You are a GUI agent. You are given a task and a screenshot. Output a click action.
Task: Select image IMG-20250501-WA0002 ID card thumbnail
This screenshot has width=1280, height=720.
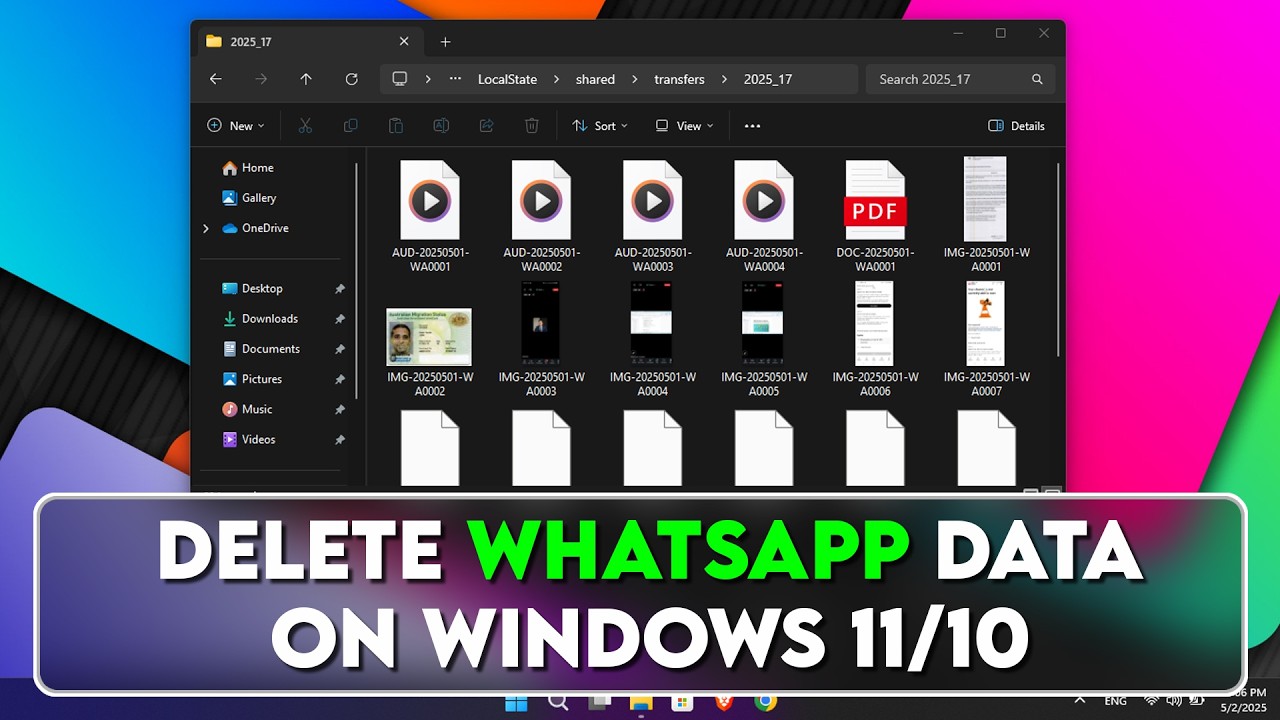coord(429,337)
